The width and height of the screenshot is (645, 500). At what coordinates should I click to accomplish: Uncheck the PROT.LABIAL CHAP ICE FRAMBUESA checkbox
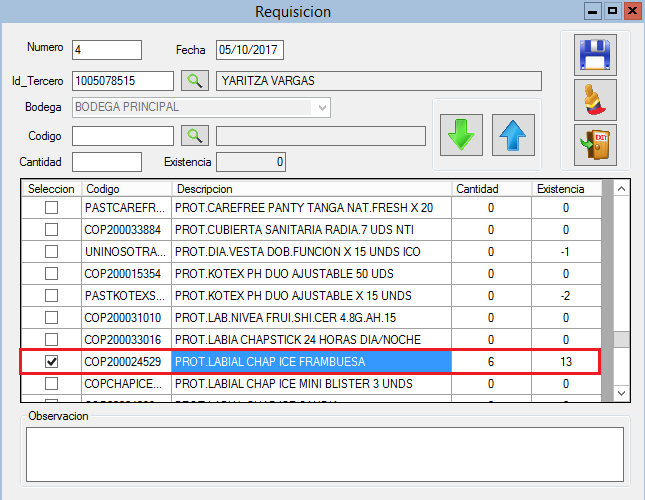51,361
